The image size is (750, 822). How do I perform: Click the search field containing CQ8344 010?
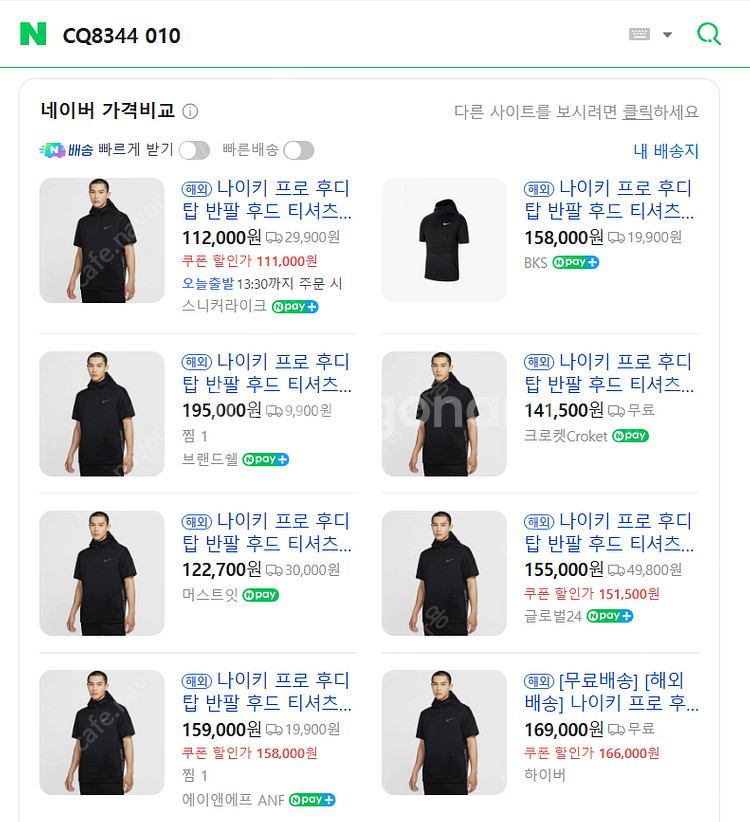[335, 35]
